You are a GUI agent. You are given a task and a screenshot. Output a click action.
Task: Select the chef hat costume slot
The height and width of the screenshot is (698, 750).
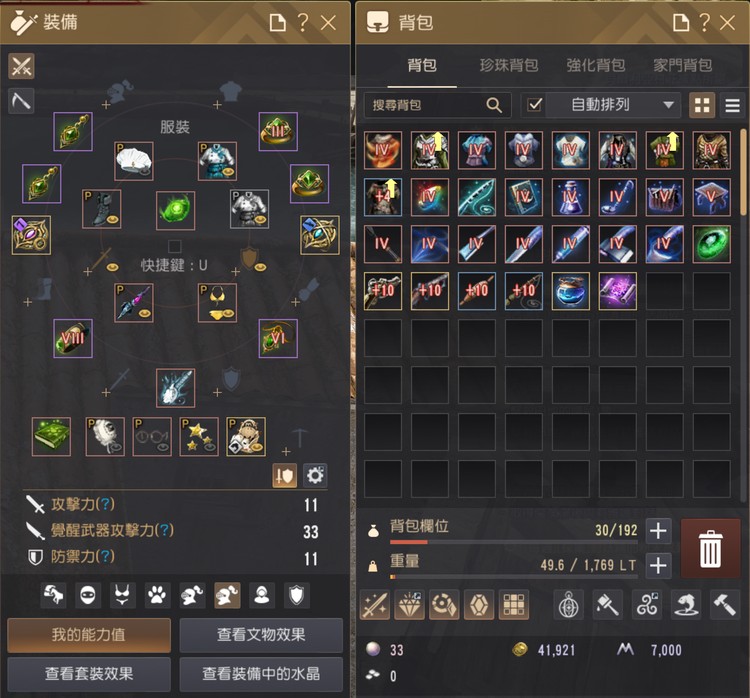(x=134, y=161)
